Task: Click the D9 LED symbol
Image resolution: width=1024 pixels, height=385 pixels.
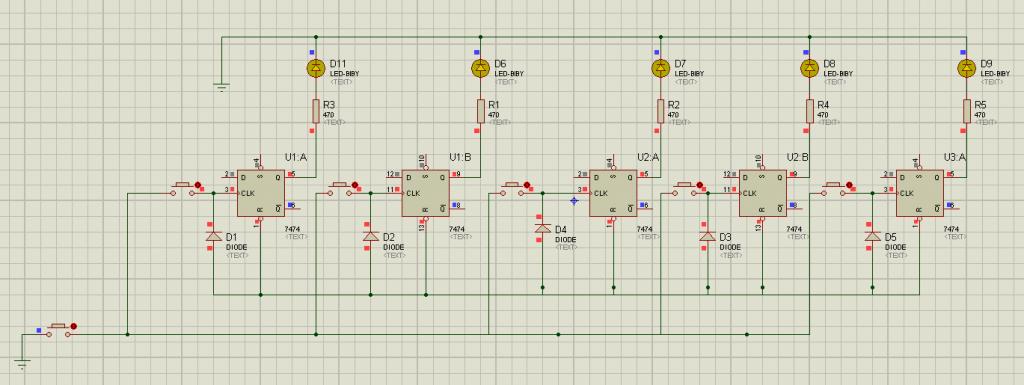Action: click(x=967, y=68)
